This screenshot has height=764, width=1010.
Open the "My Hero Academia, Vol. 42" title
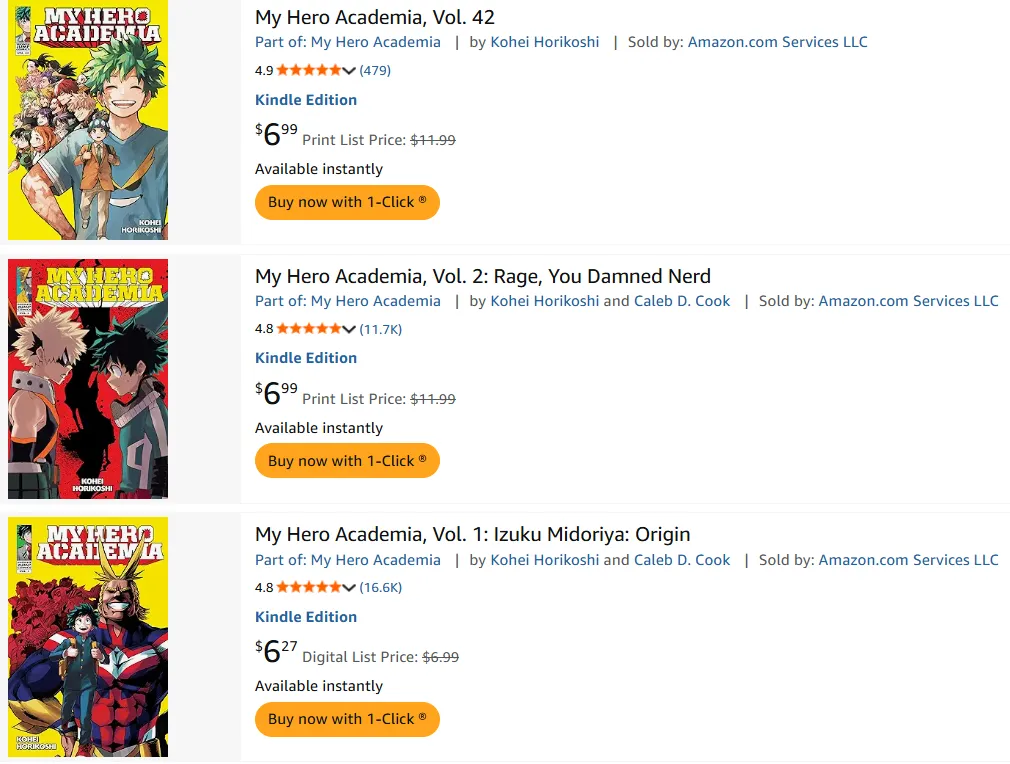point(375,17)
